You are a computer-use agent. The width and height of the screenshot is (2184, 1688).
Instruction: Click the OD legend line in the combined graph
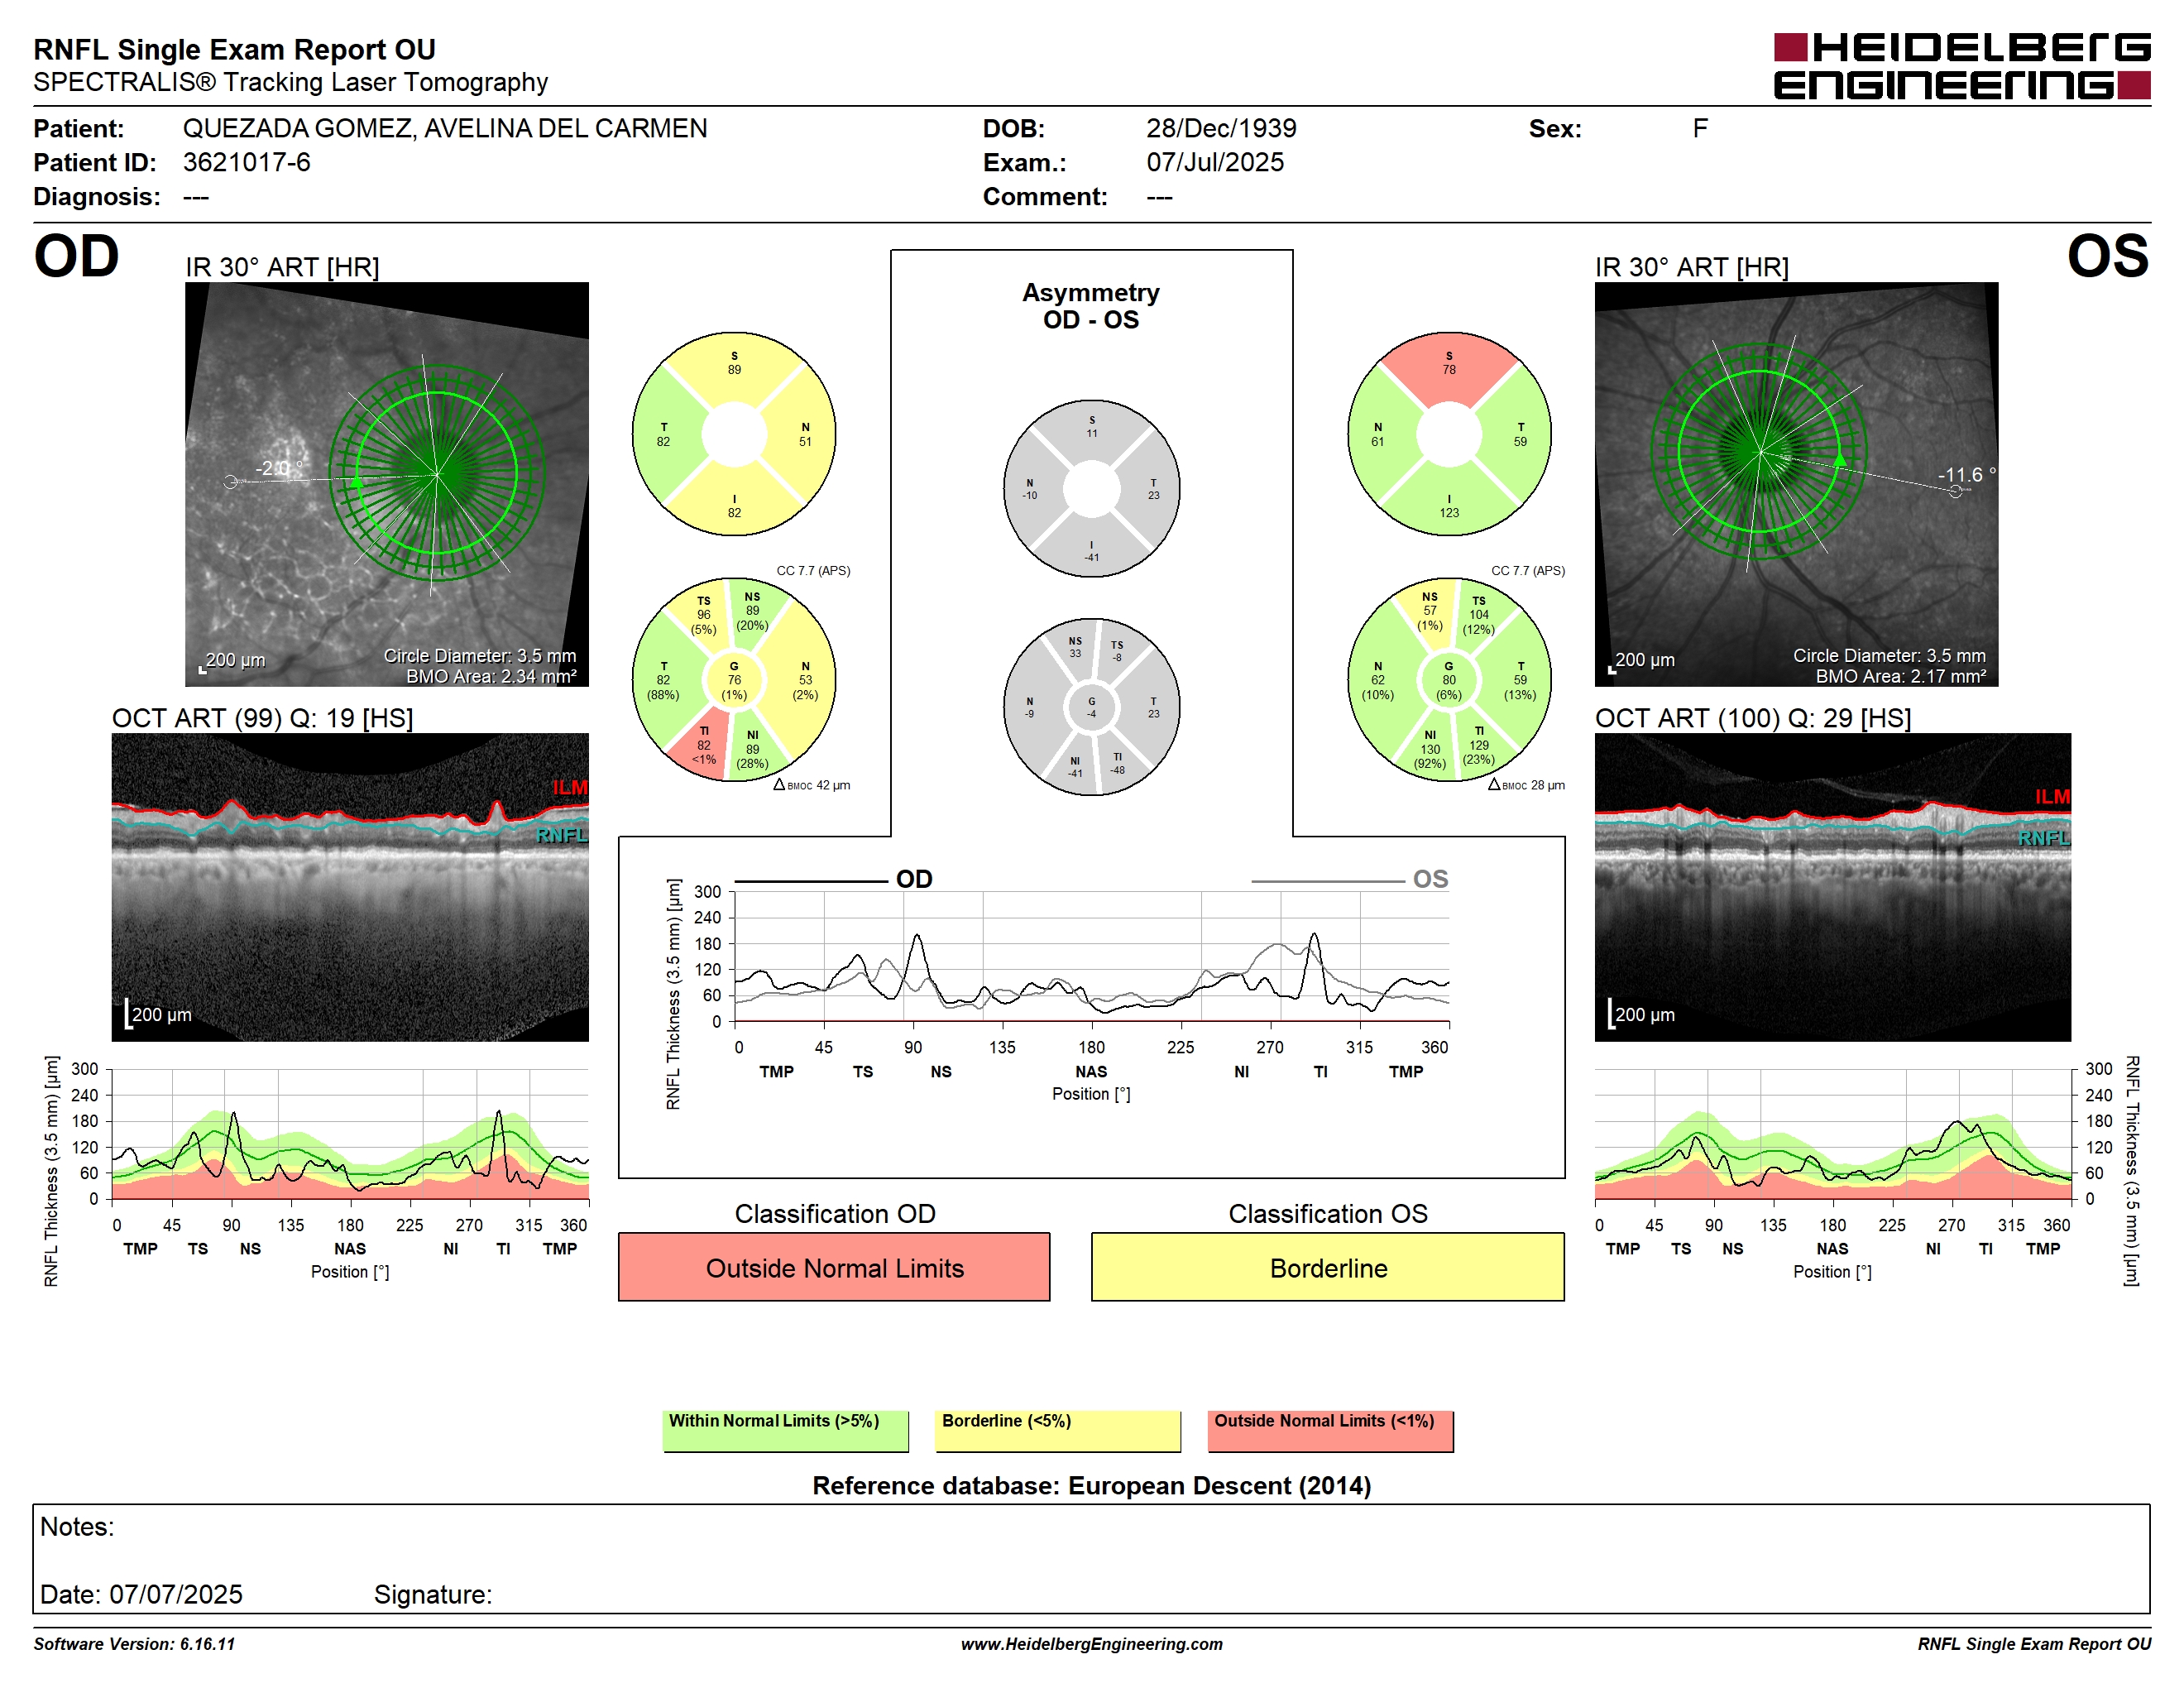tap(811, 881)
